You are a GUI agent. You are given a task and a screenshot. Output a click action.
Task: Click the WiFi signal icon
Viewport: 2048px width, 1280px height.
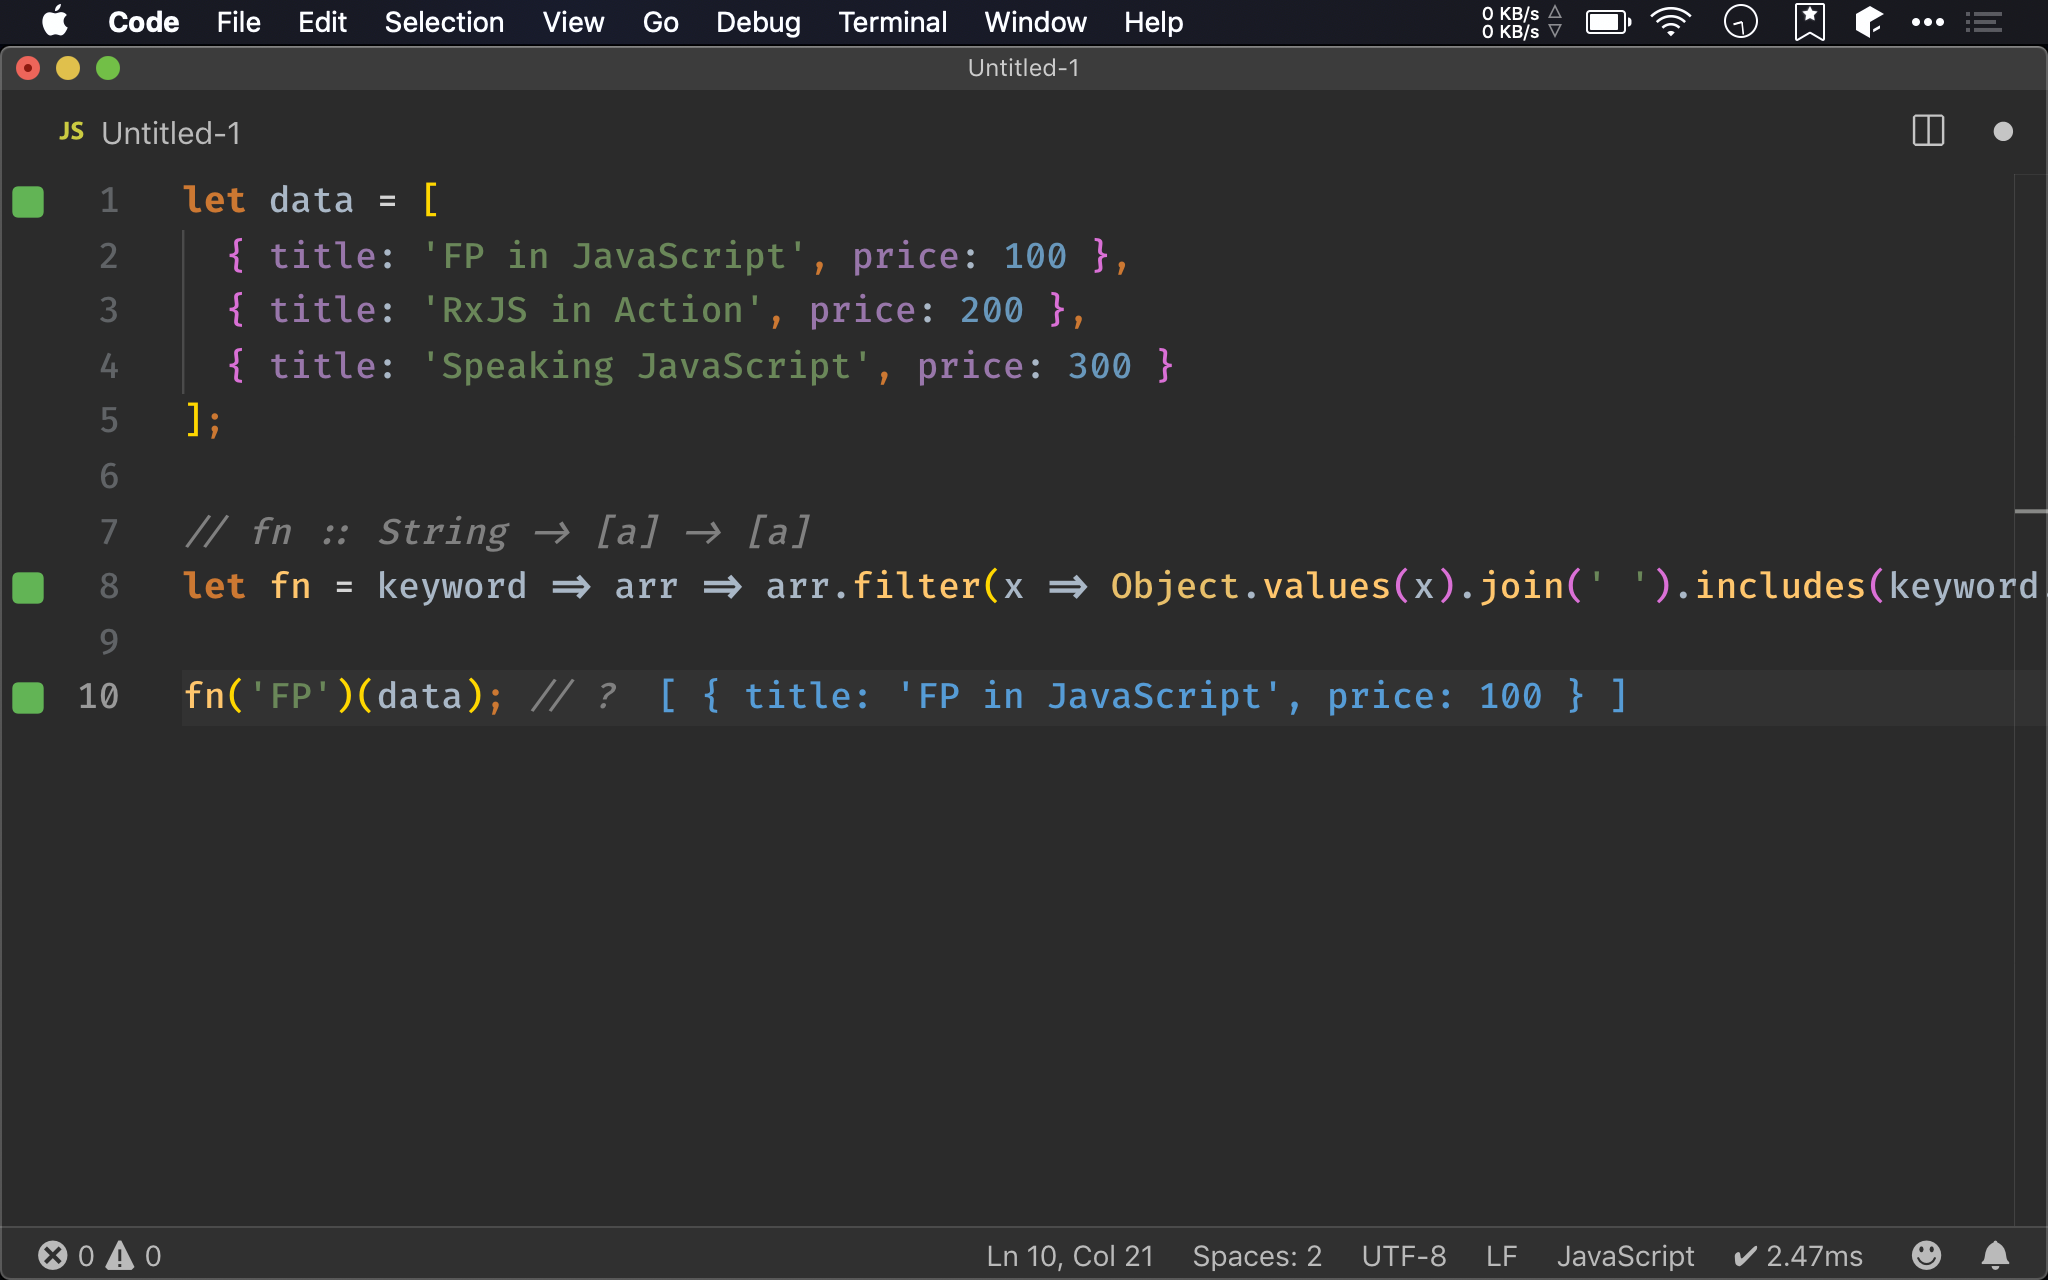[1673, 22]
